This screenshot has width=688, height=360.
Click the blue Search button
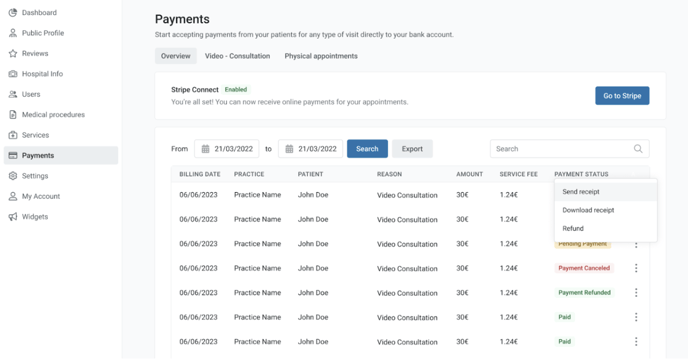(x=367, y=149)
